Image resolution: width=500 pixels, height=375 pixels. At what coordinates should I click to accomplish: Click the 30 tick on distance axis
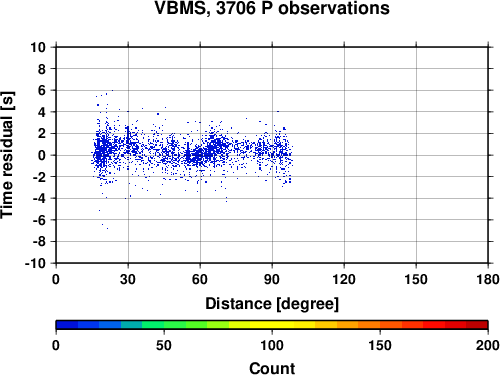point(128,279)
